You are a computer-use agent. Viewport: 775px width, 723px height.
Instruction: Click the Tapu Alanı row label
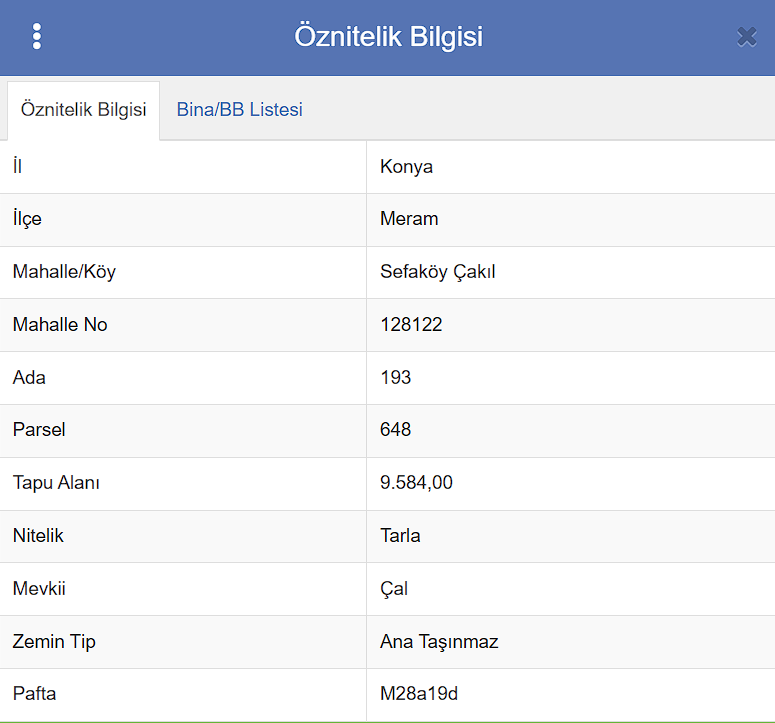(x=56, y=483)
